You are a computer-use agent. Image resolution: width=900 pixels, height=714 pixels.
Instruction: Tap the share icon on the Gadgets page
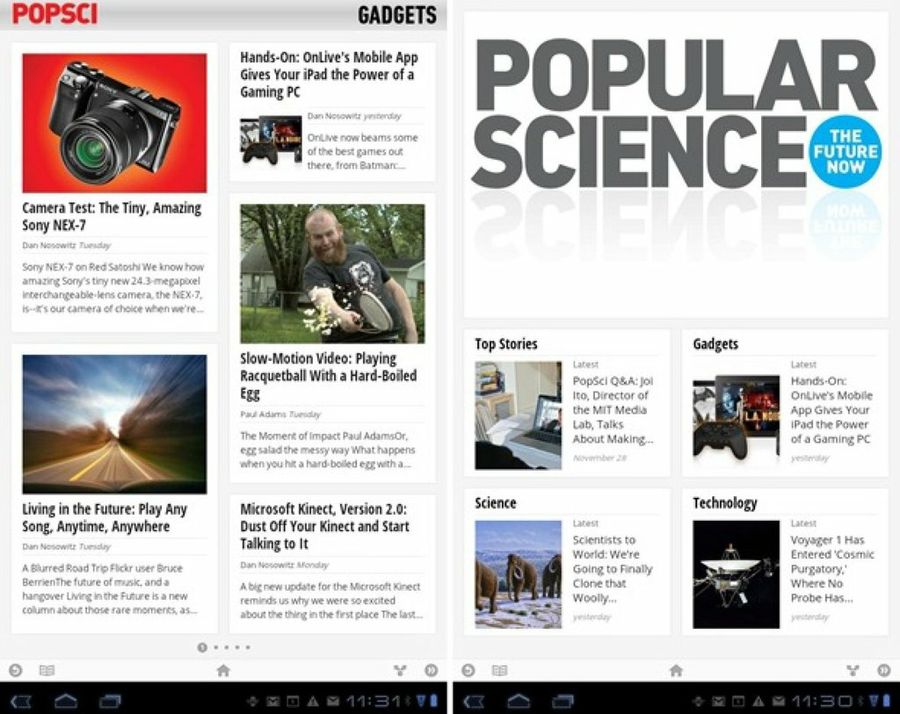point(400,671)
